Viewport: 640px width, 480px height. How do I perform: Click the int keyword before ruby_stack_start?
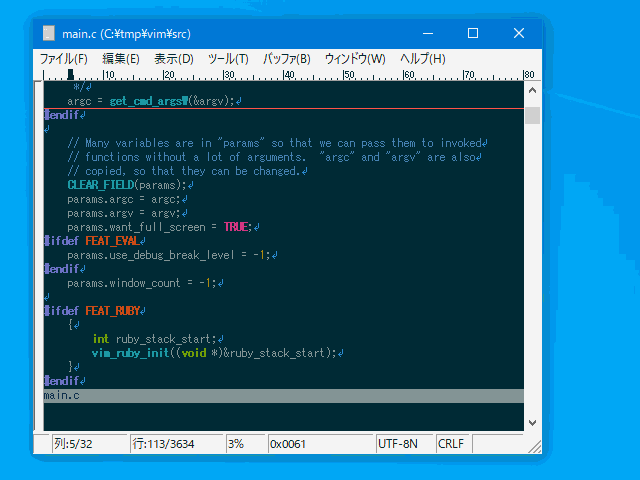(100, 339)
